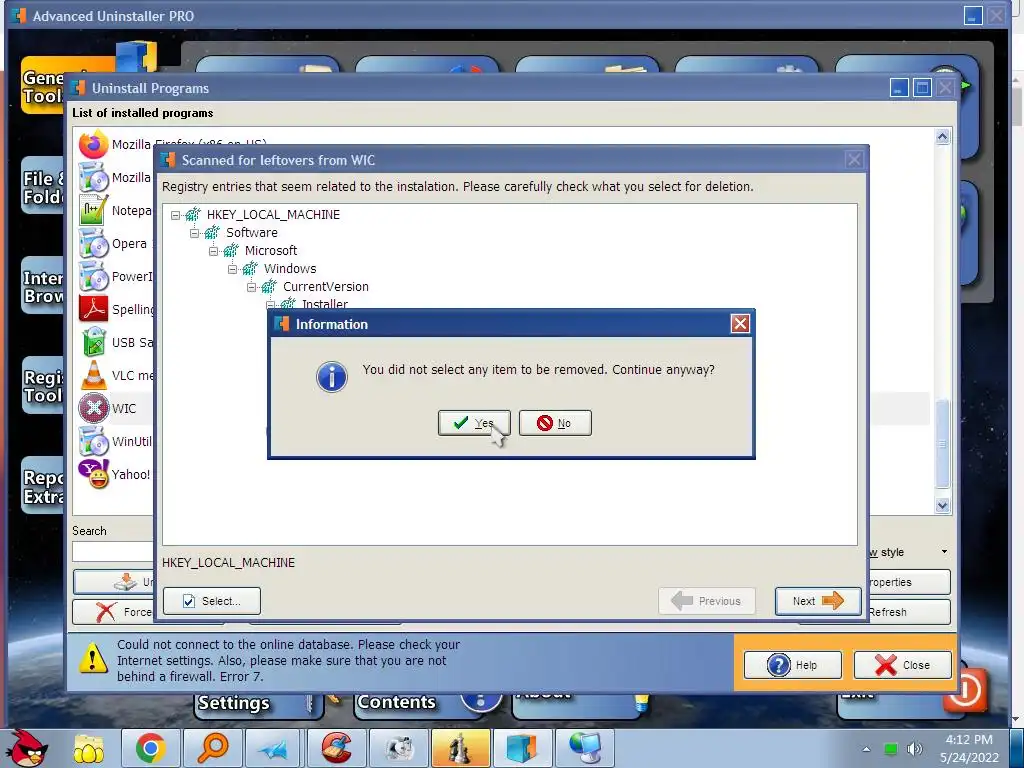Click the blue information icon
The height and width of the screenshot is (768, 1024).
point(332,377)
